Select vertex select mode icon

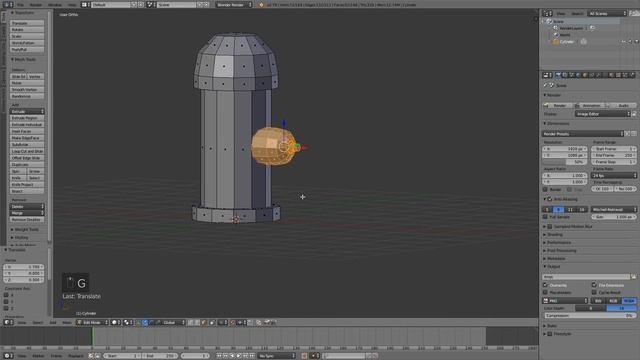click(190, 322)
